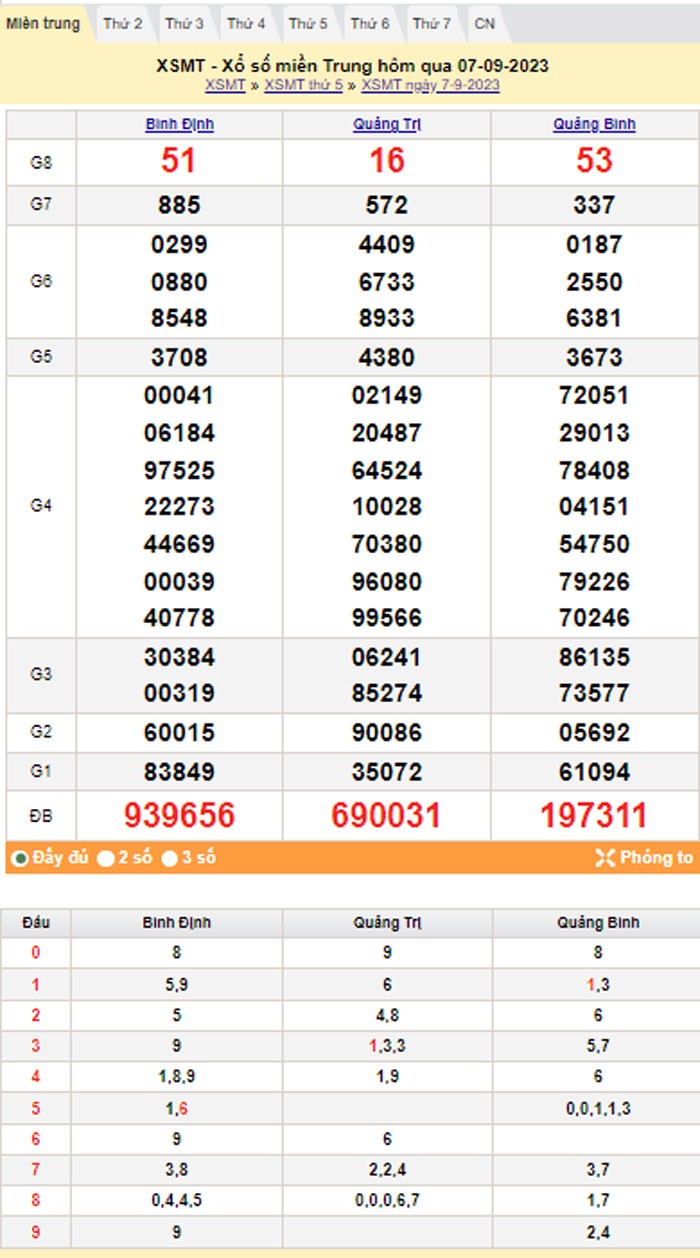
Task: Open the Thứ 4 tab
Action: tap(246, 23)
